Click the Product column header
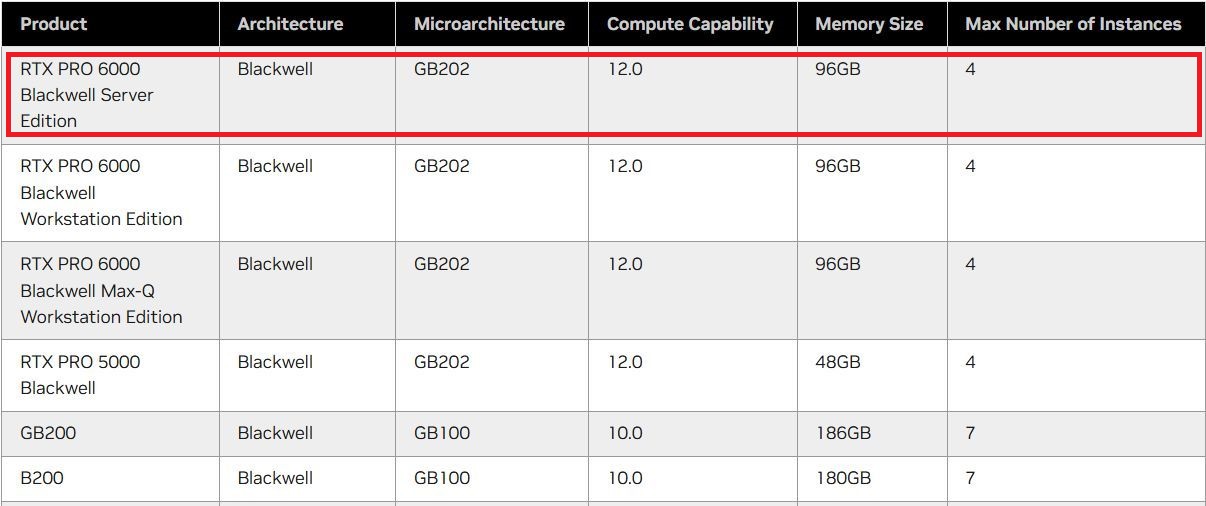This screenshot has height=506, width=1206. tap(54, 24)
